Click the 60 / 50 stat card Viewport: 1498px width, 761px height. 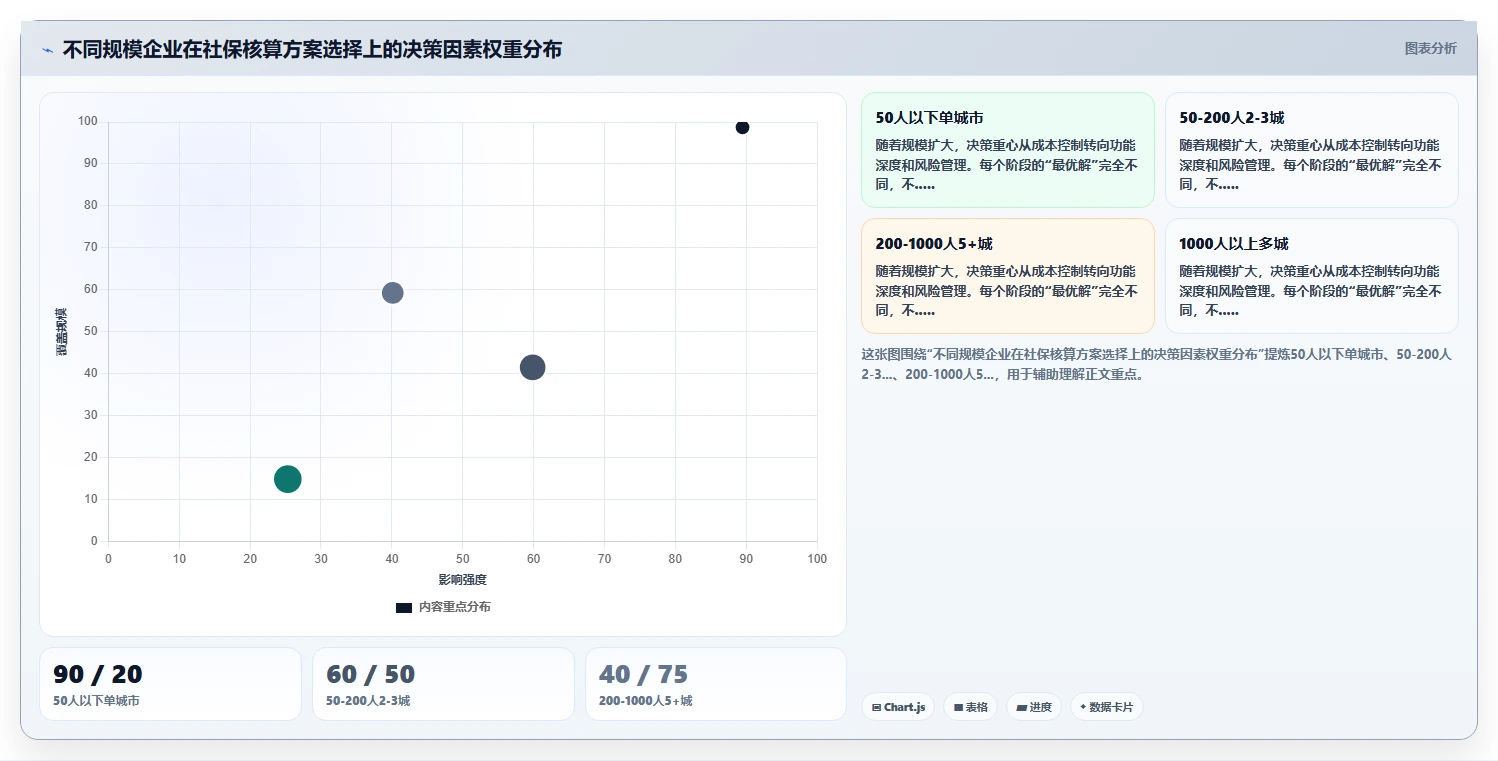(x=443, y=684)
